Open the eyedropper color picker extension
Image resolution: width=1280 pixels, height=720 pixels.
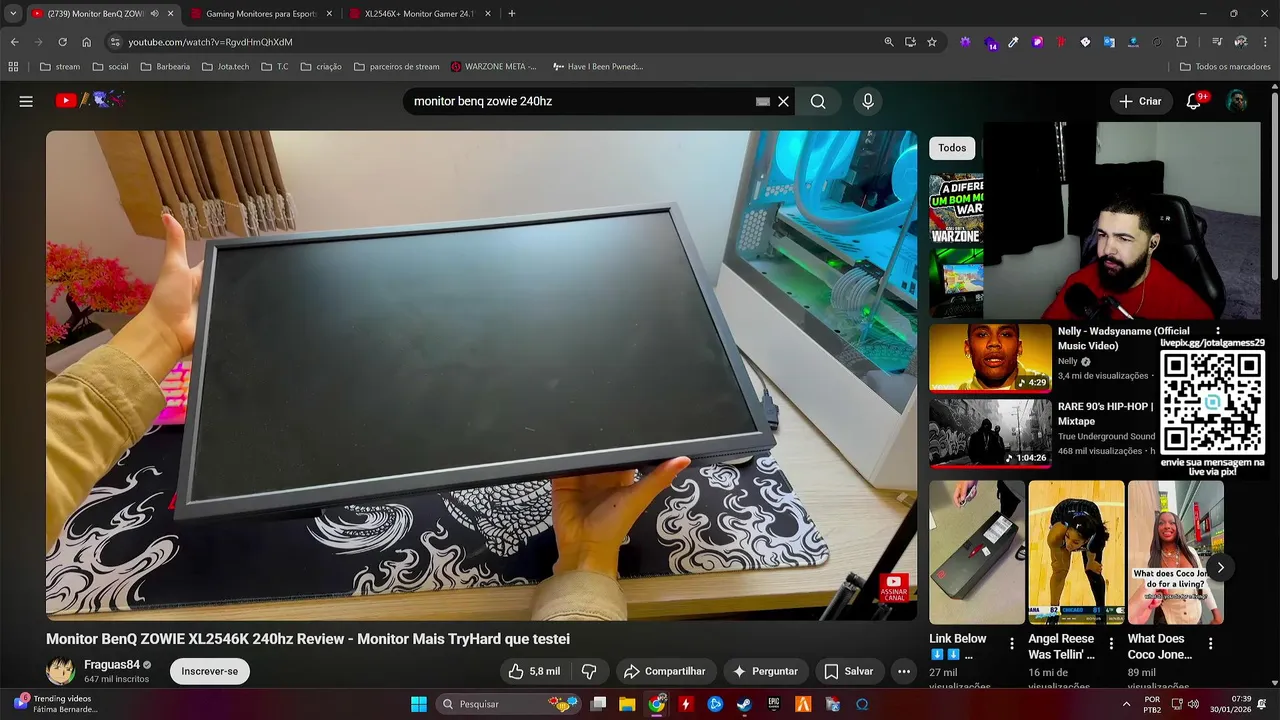click(x=1013, y=42)
